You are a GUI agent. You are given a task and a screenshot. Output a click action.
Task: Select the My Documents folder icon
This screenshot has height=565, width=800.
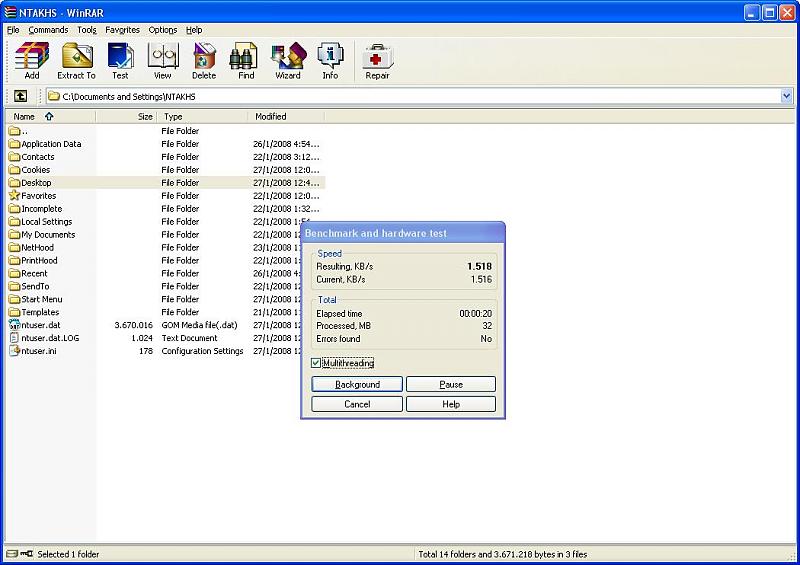[14, 235]
